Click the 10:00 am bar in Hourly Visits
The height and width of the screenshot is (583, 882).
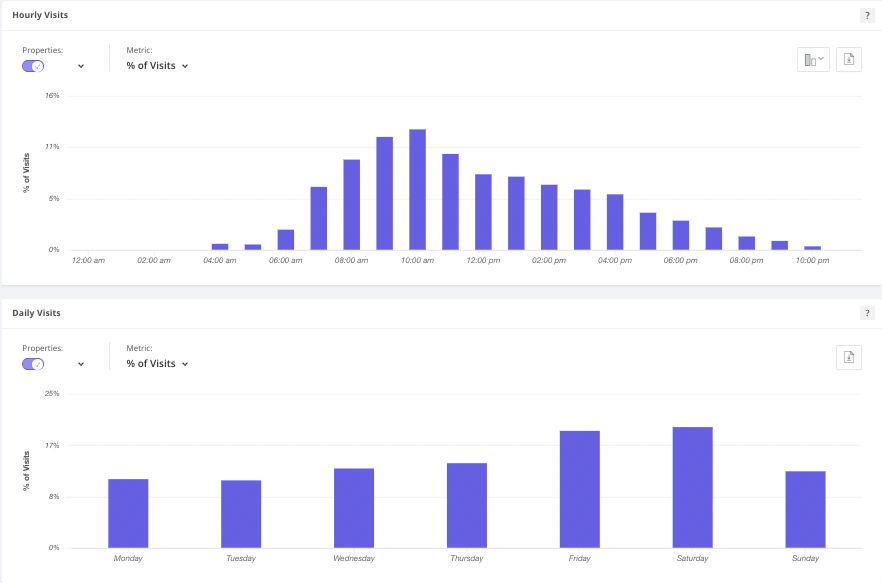(416, 190)
